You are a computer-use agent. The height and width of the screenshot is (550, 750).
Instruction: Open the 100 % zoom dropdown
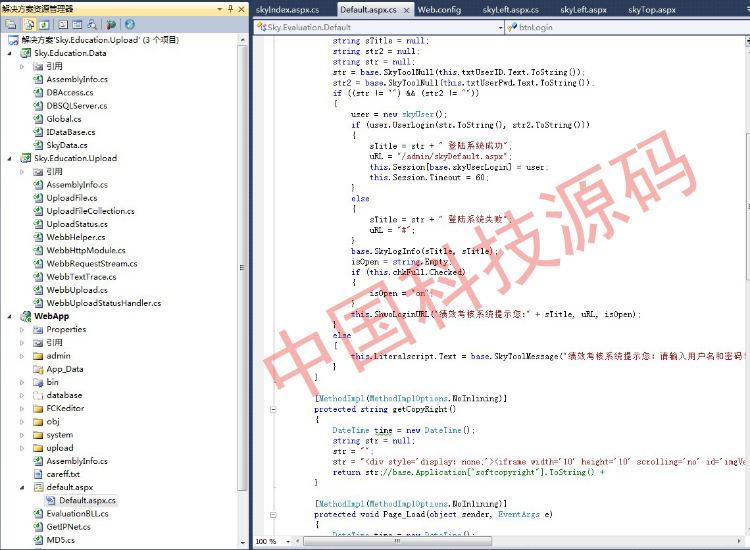[288, 541]
